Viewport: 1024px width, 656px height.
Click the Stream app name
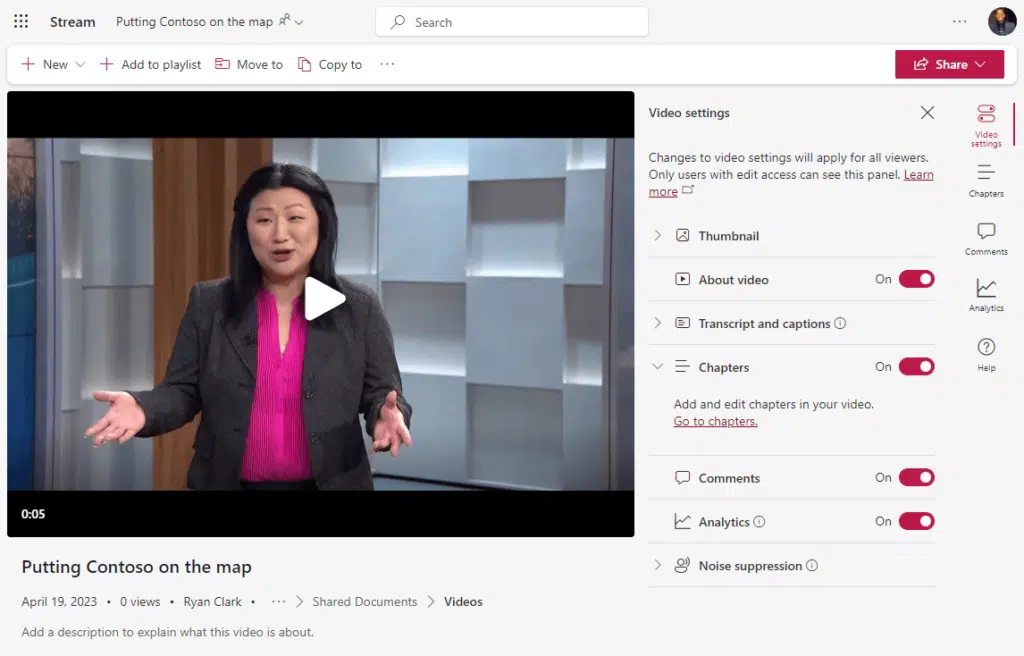pos(72,22)
